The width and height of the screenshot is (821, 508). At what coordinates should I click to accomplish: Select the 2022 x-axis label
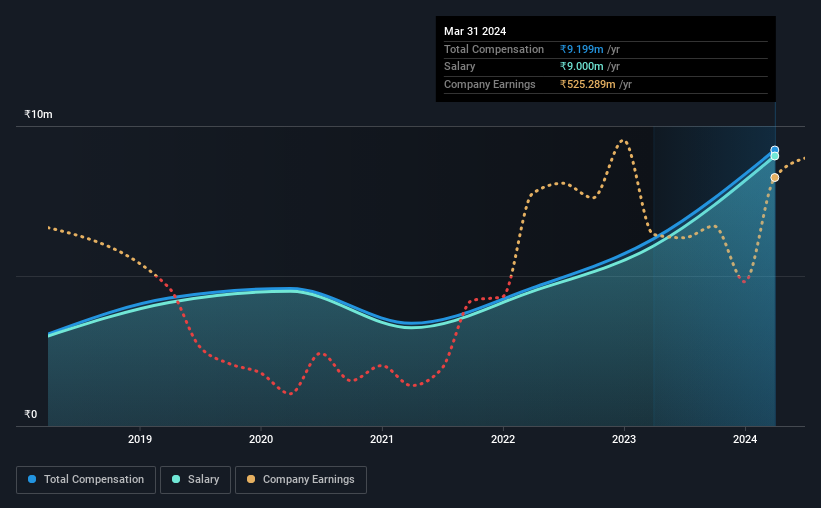503,439
